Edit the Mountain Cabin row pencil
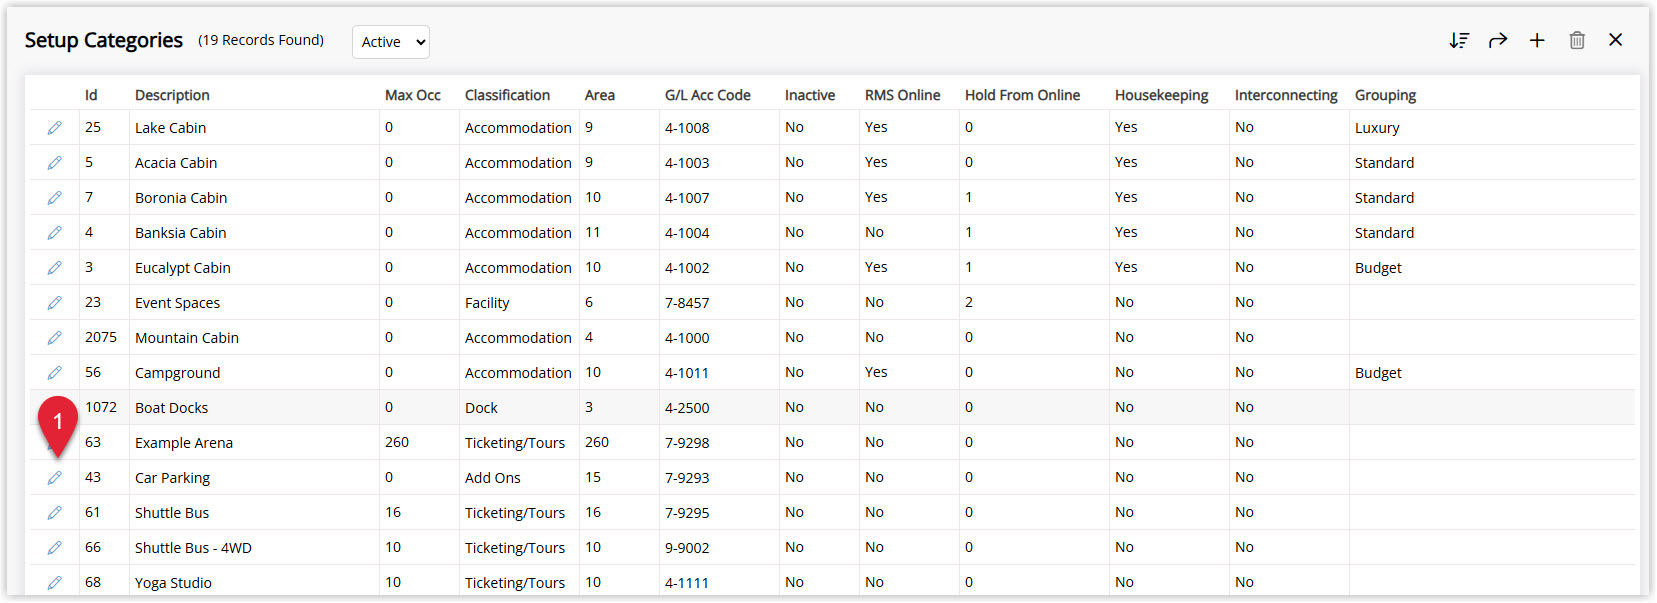The image size is (1657, 603). click(x=55, y=338)
